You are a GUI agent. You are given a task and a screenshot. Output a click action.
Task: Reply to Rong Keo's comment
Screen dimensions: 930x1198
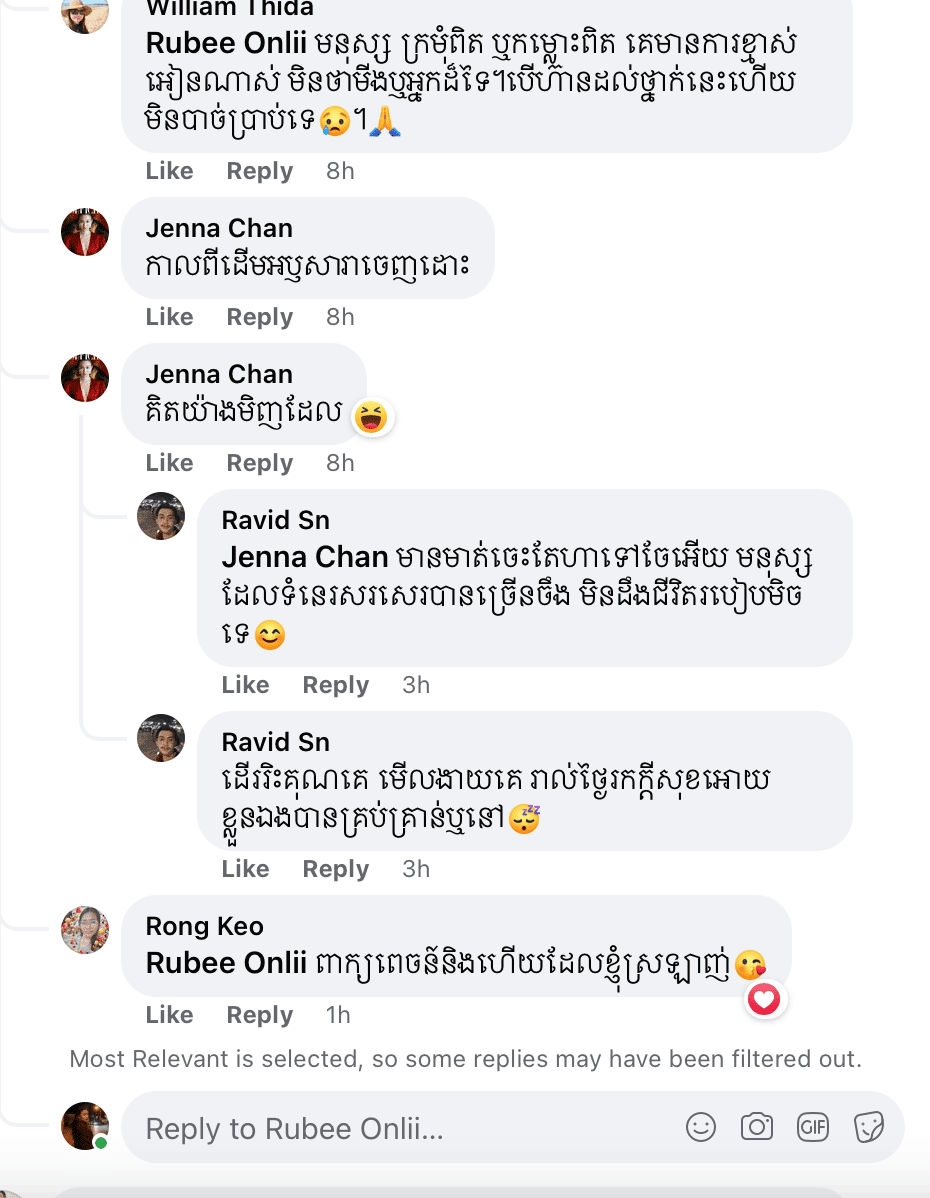pos(259,1015)
